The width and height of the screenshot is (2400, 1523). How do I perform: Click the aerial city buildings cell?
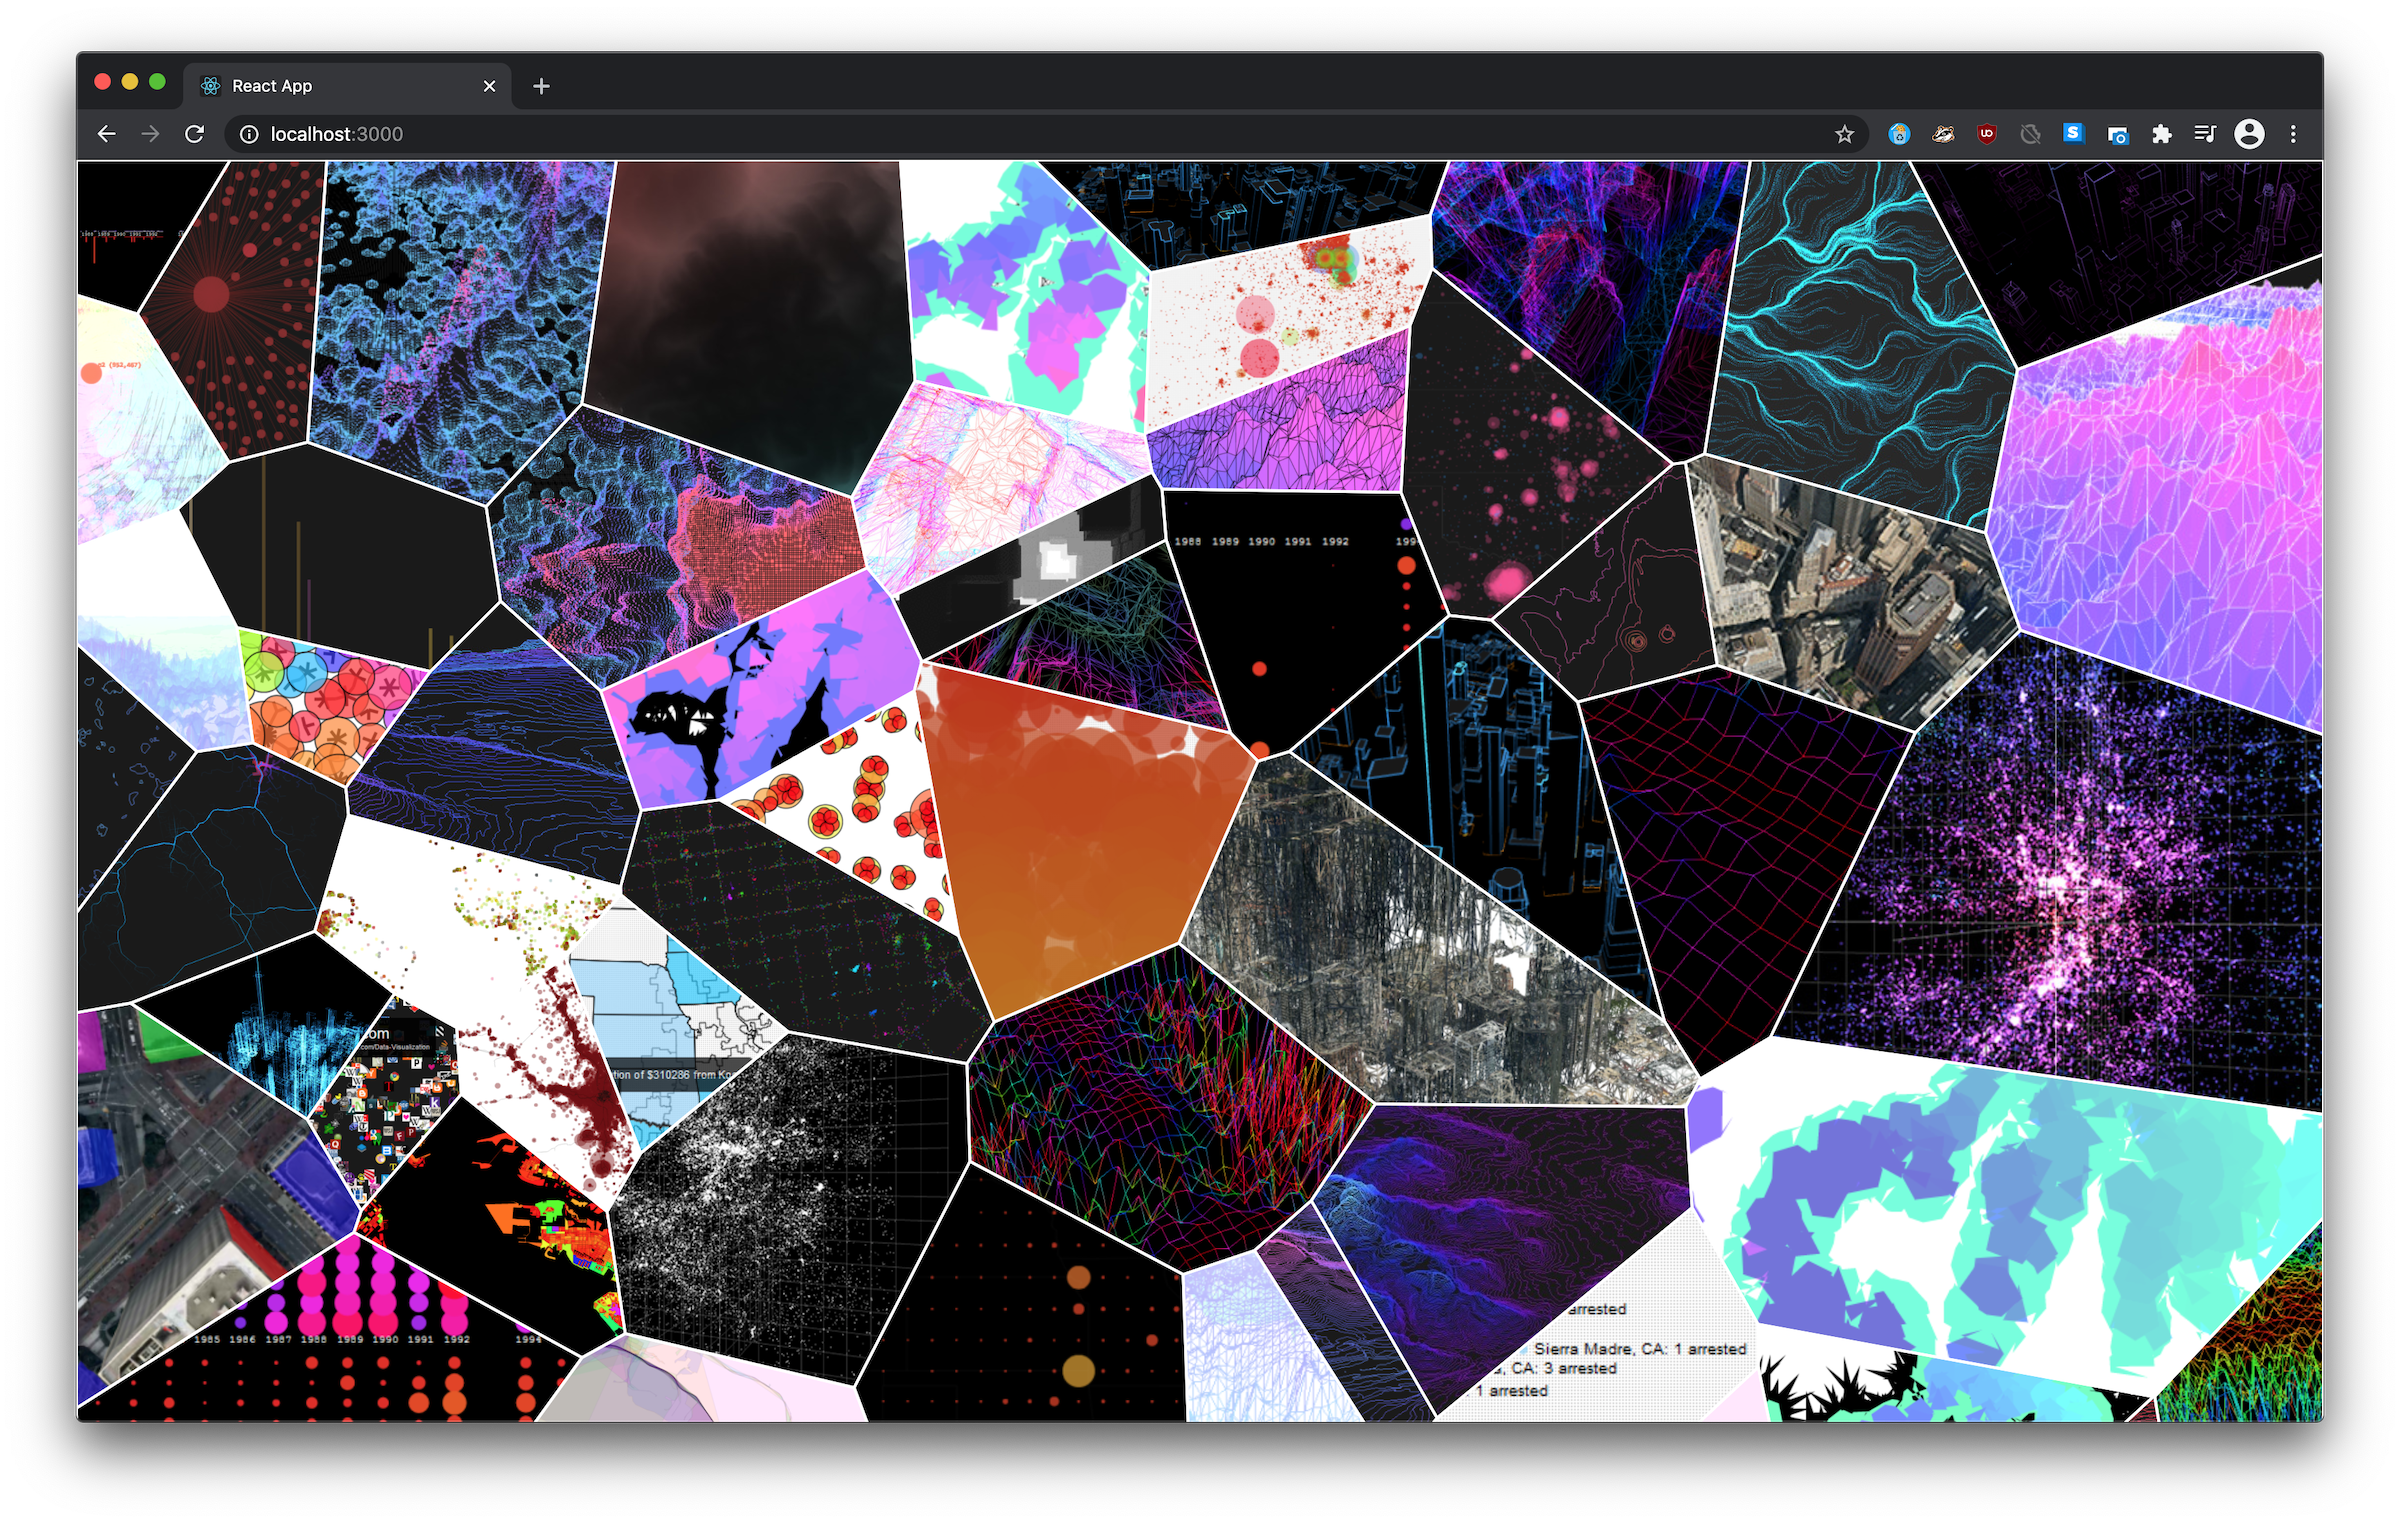[x=1850, y=590]
